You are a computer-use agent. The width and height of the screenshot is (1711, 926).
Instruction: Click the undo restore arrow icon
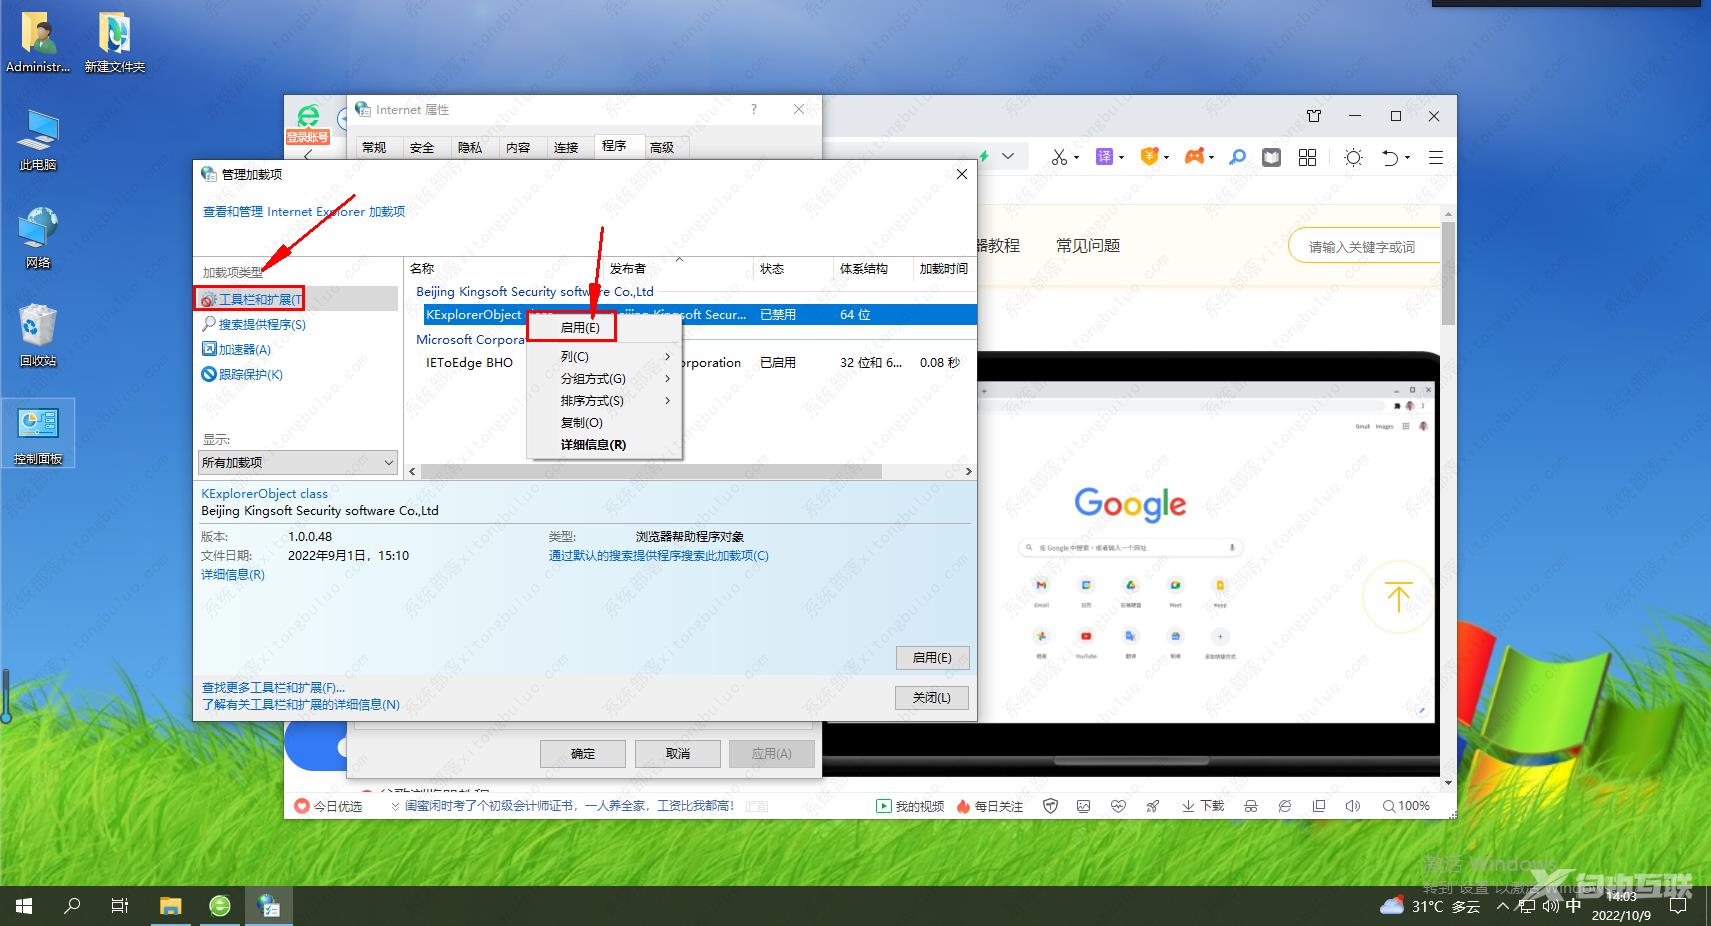point(1390,157)
